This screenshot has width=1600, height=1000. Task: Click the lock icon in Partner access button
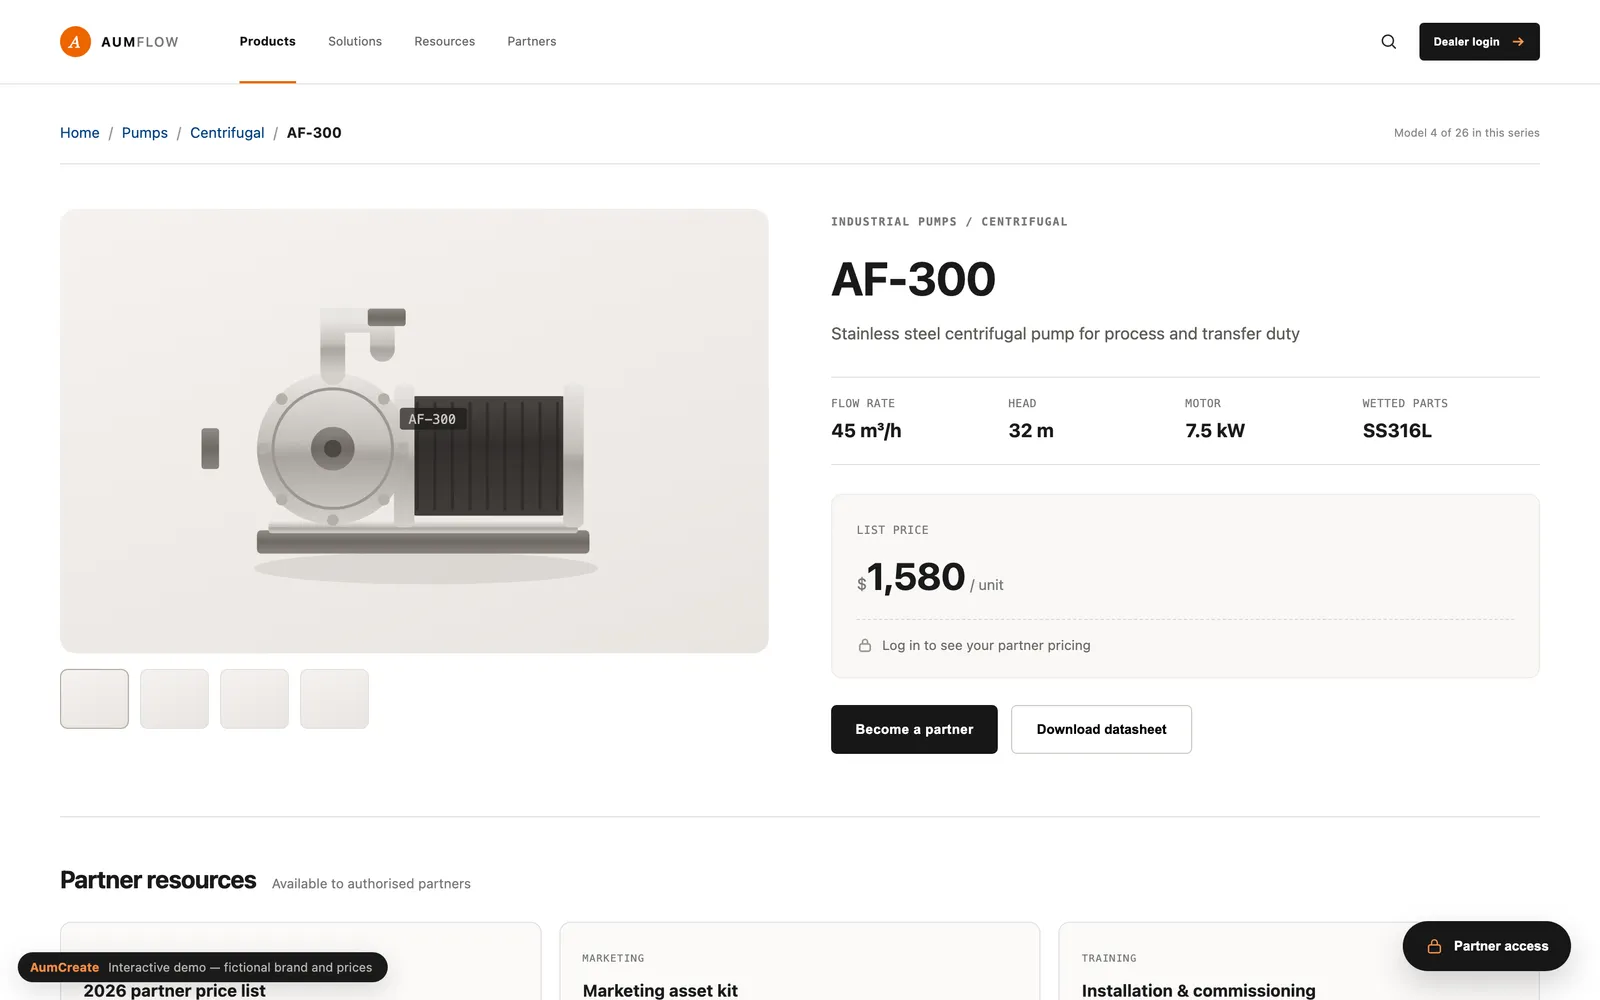click(x=1434, y=946)
